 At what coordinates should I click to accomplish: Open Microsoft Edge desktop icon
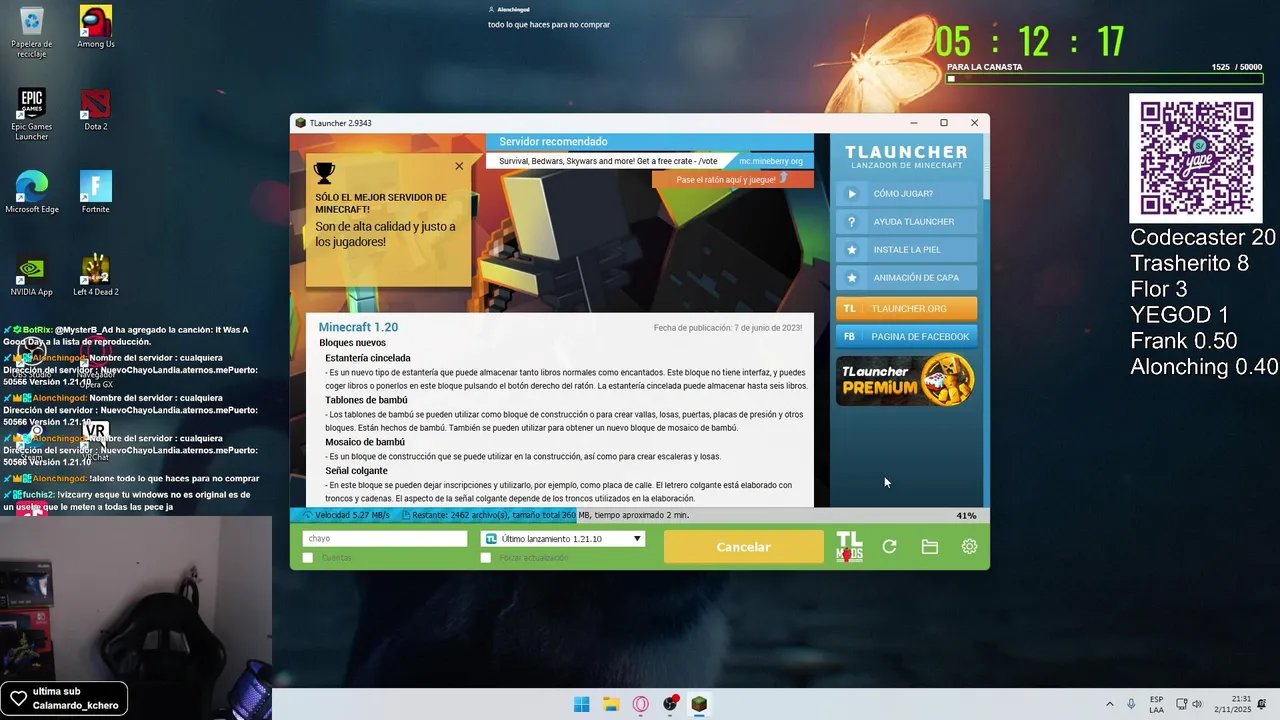click(32, 192)
